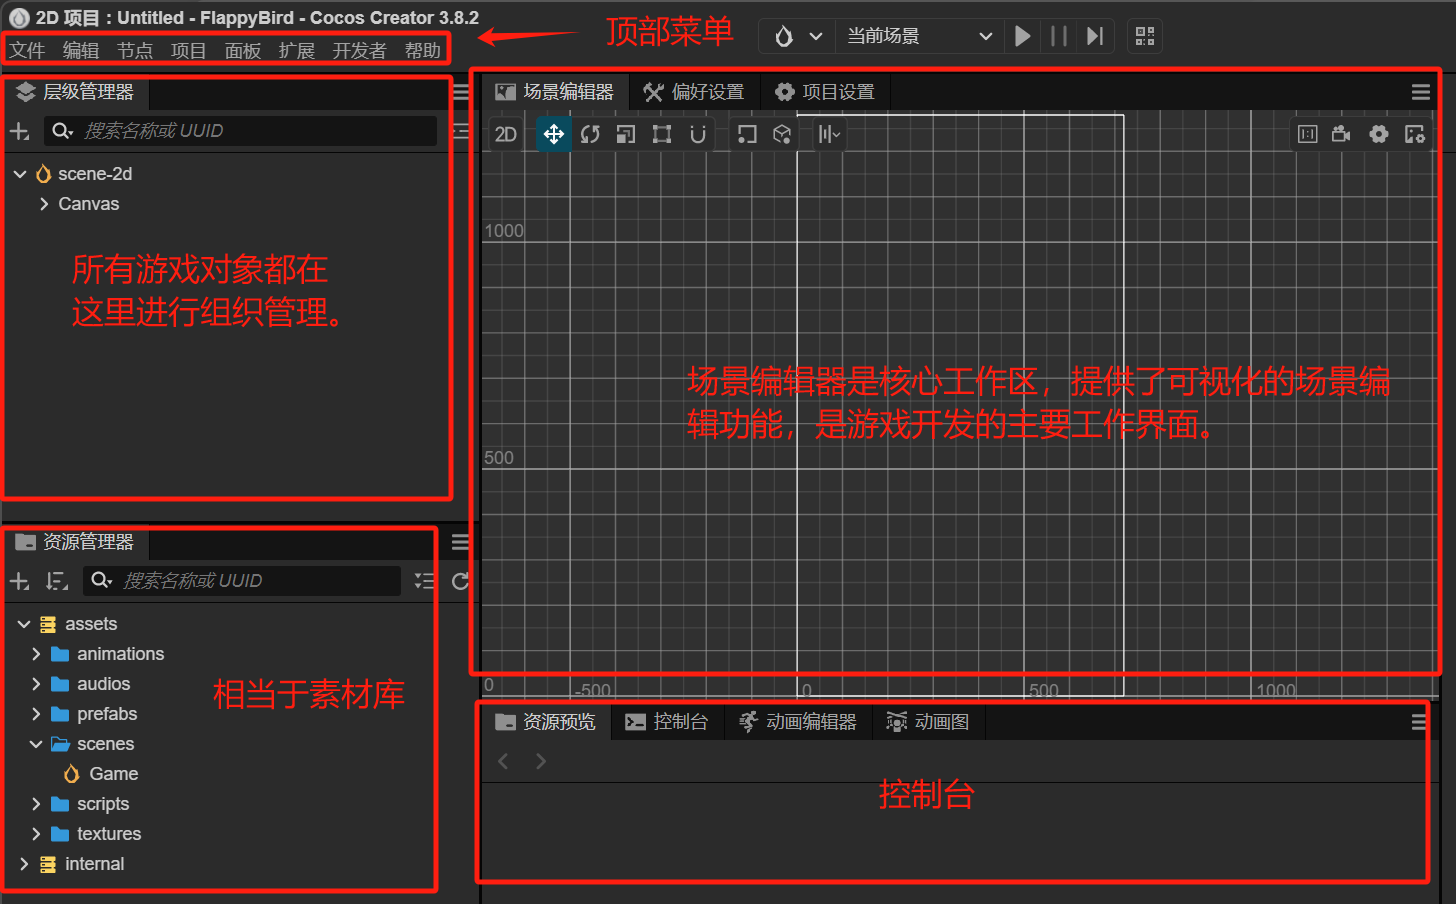Open the 帮助 menu
Image resolution: width=1456 pixels, height=904 pixels.
[423, 51]
